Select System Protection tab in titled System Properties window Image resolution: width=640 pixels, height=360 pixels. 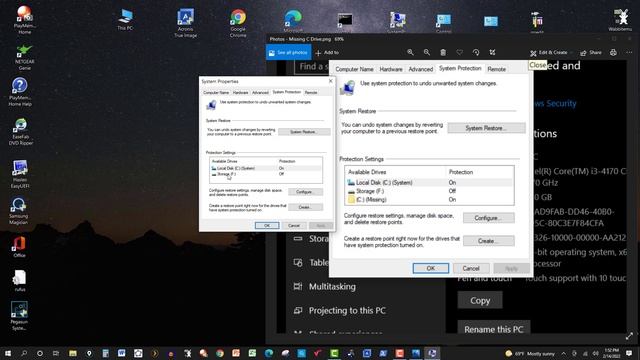(287, 92)
